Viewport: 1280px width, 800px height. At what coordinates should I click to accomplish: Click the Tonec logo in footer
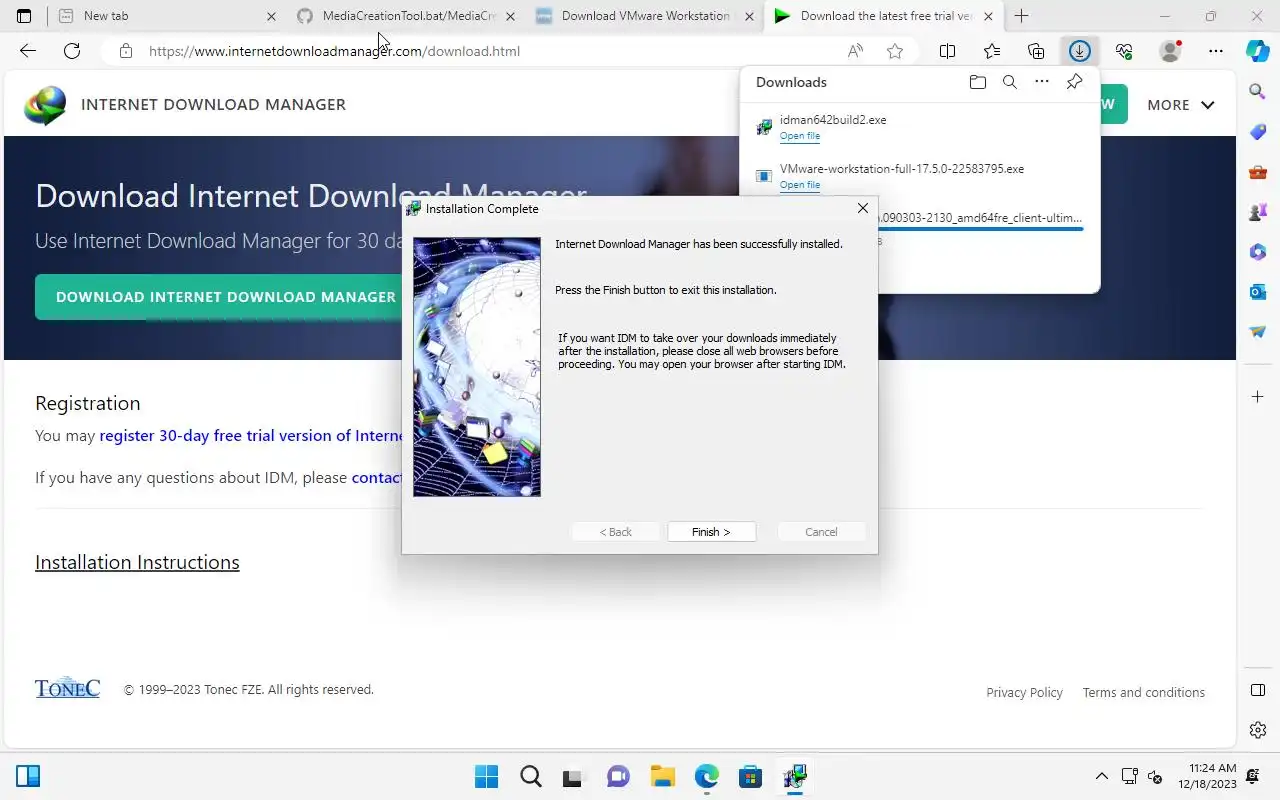(67, 688)
